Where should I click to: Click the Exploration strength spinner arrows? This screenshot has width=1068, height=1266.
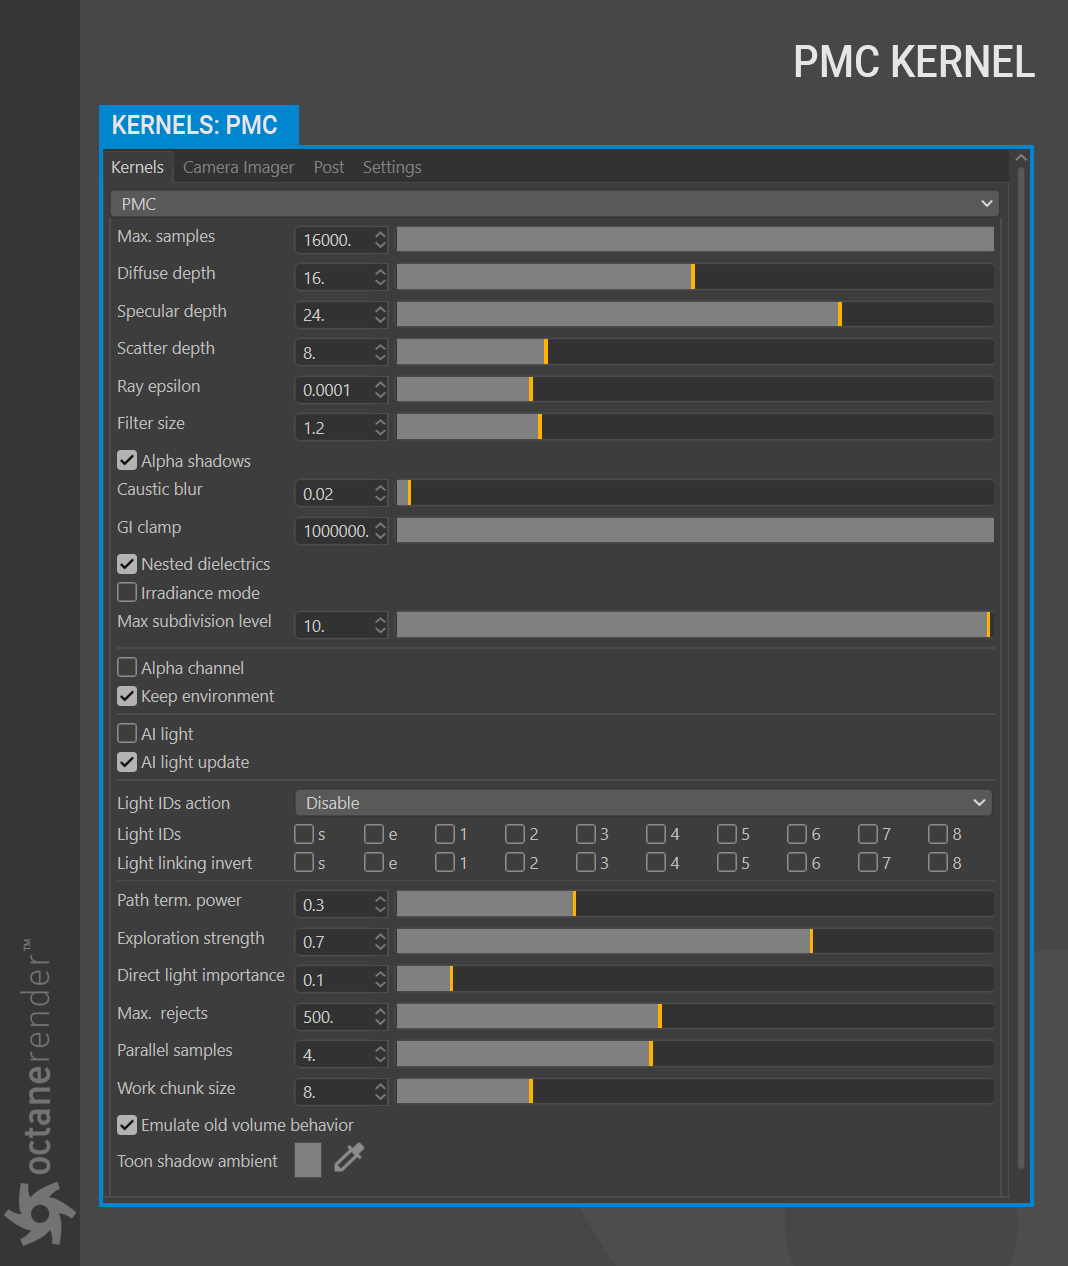click(380, 942)
